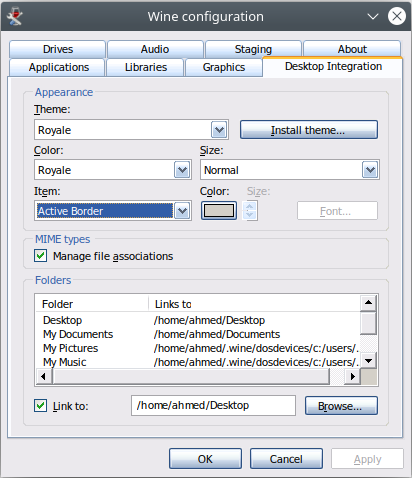
Task: Select the My Pictures folder row
Action: [197, 348]
